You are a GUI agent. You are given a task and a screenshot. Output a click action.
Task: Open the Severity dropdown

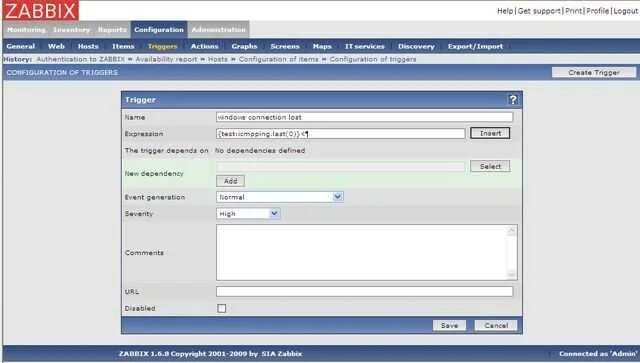click(x=248, y=214)
